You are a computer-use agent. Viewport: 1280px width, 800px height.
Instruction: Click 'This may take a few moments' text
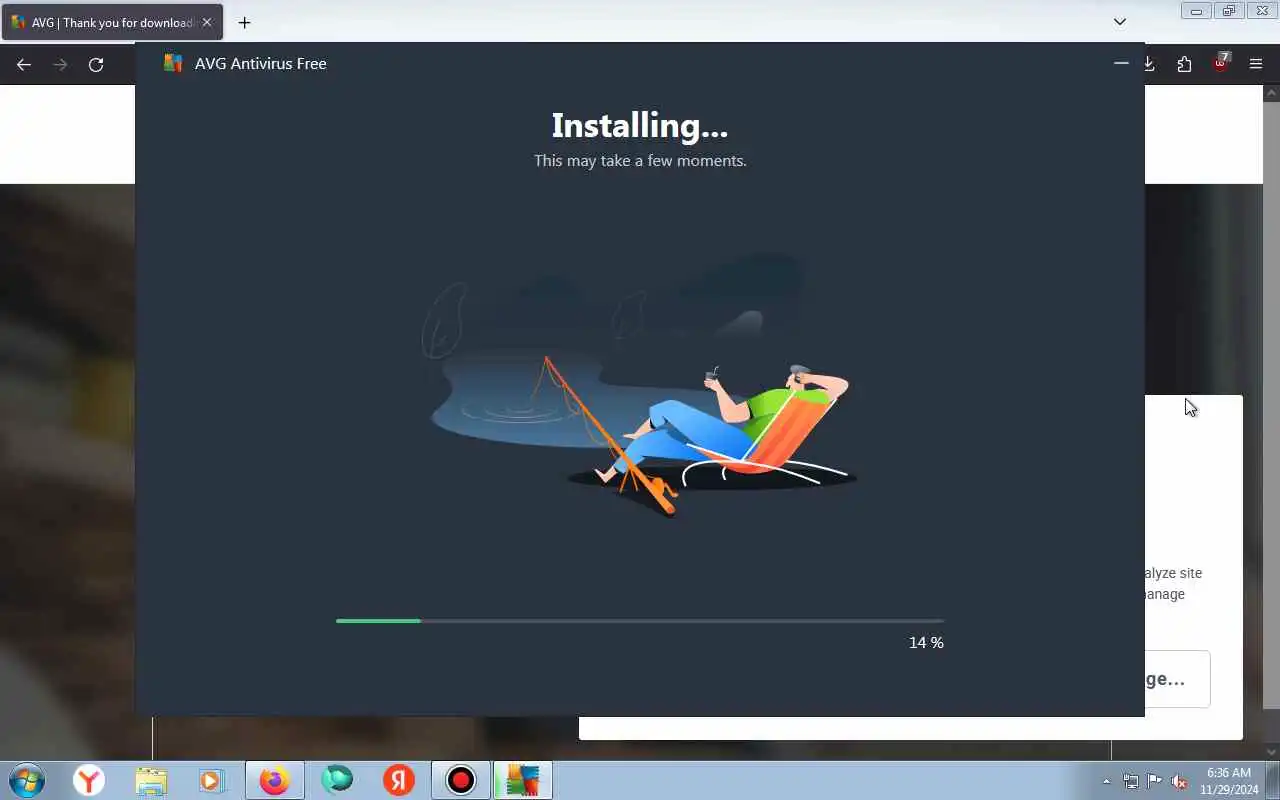pos(640,160)
